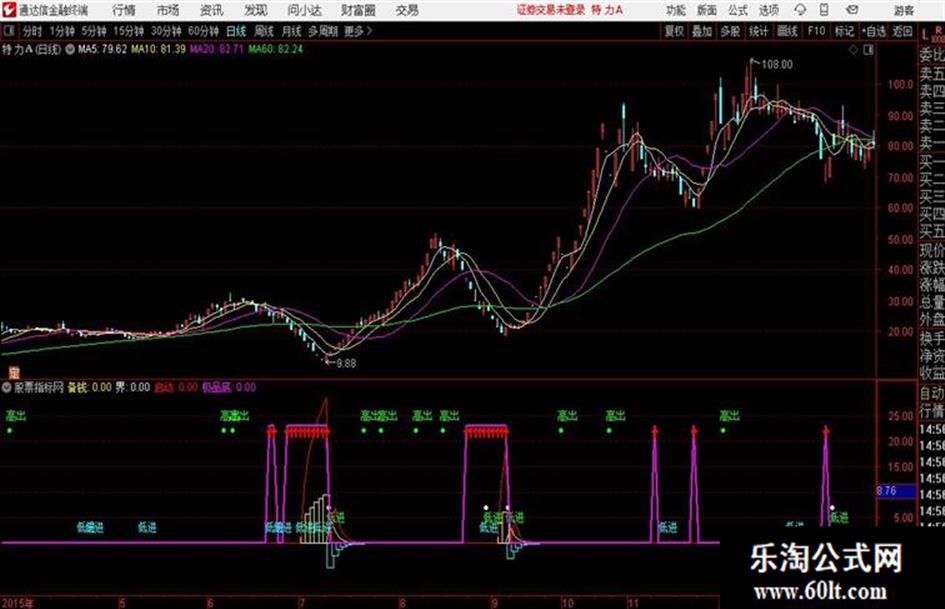Click the MA60: 82.24 indicator value

point(275,49)
